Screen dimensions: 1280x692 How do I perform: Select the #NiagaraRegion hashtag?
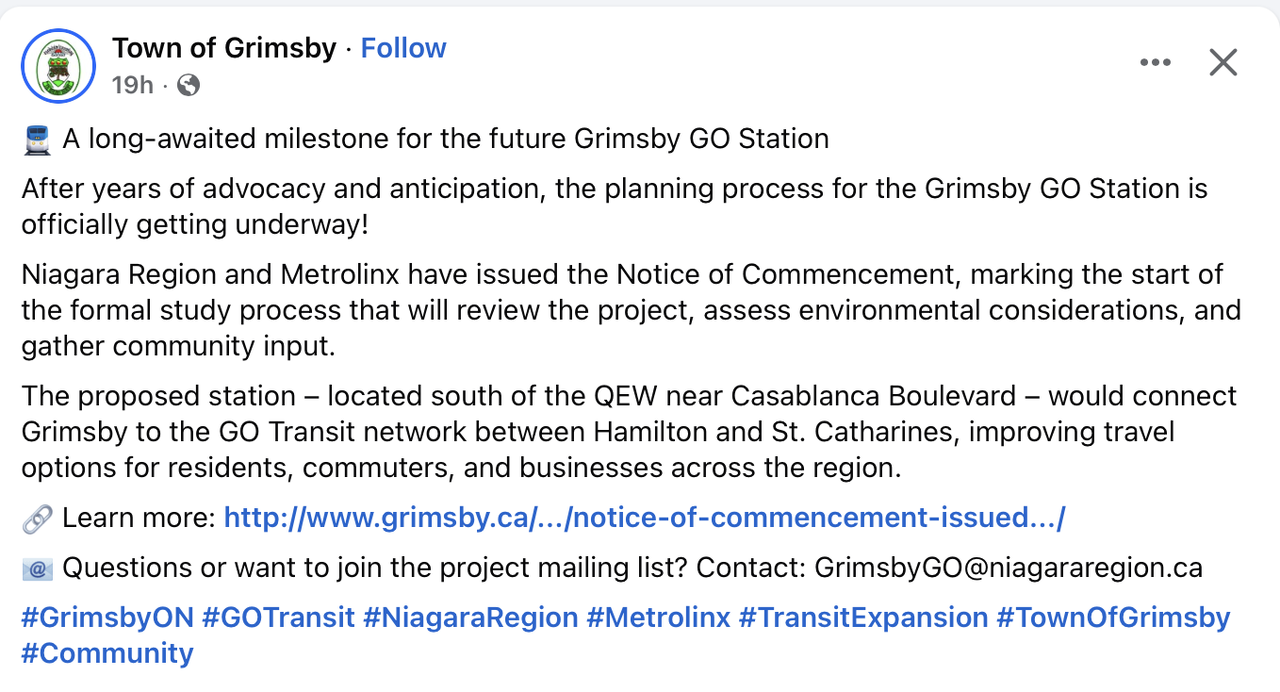(470, 617)
